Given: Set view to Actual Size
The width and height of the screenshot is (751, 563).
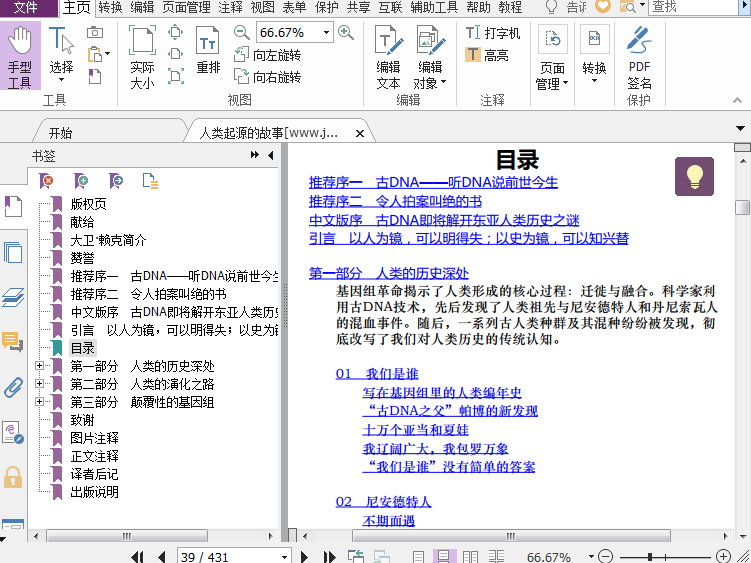Looking at the screenshot, I should tap(142, 57).
